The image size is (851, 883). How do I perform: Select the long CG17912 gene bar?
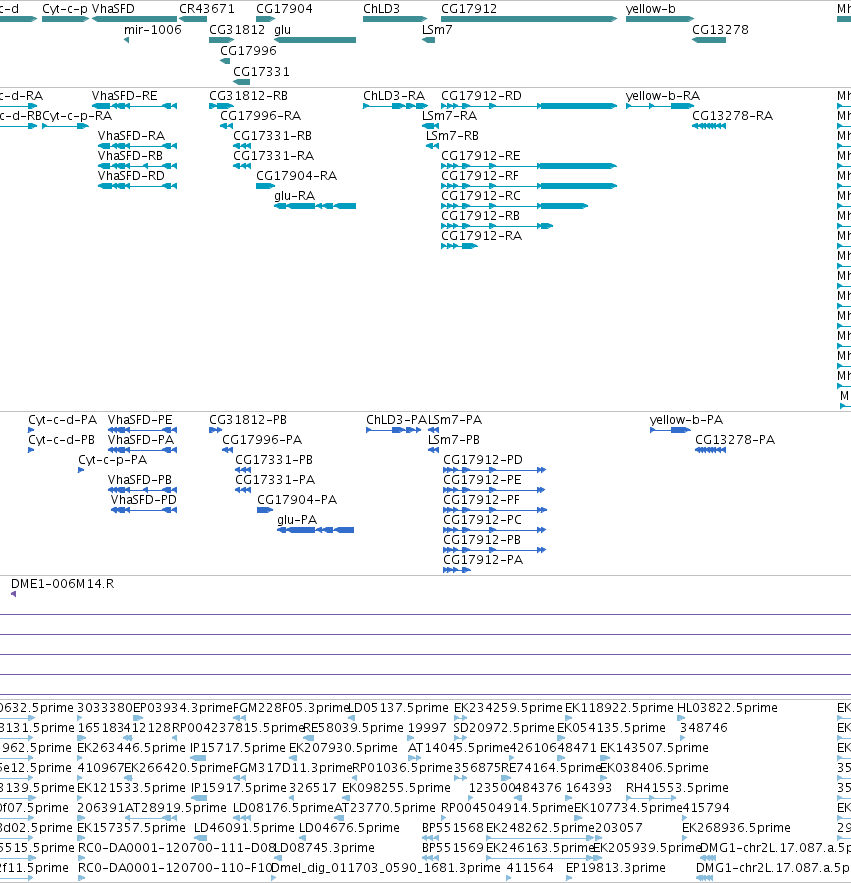tap(529, 19)
